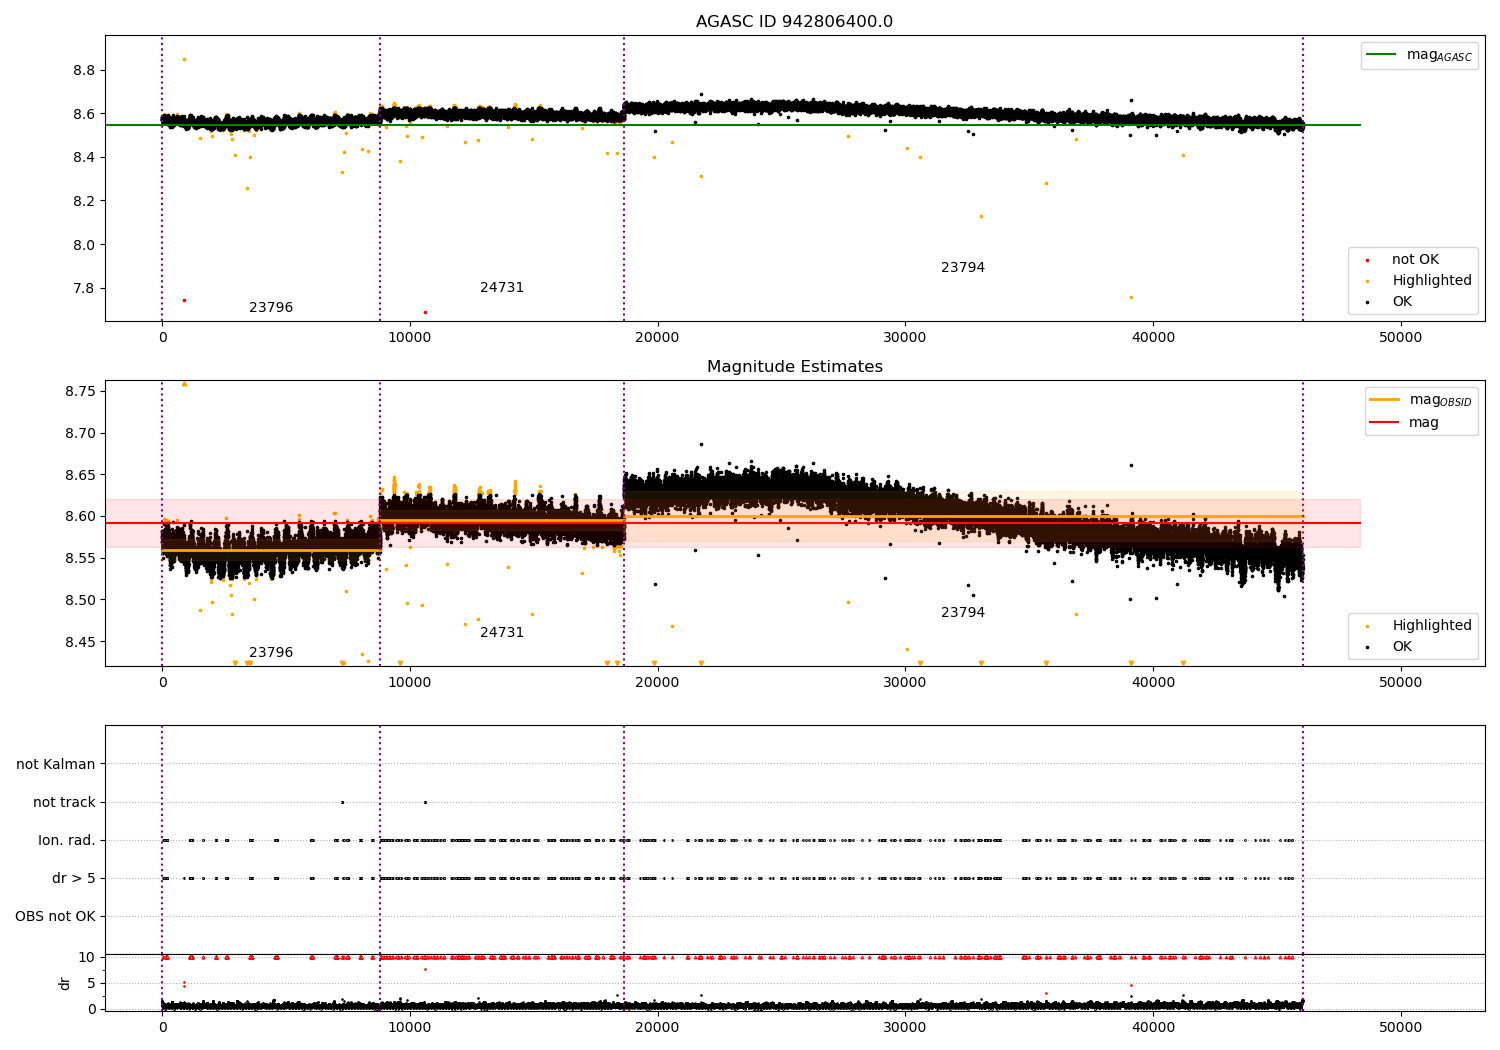The width and height of the screenshot is (1500, 1050).
Task: Click the 'OBS not OK' axis label
Action: (x=55, y=917)
